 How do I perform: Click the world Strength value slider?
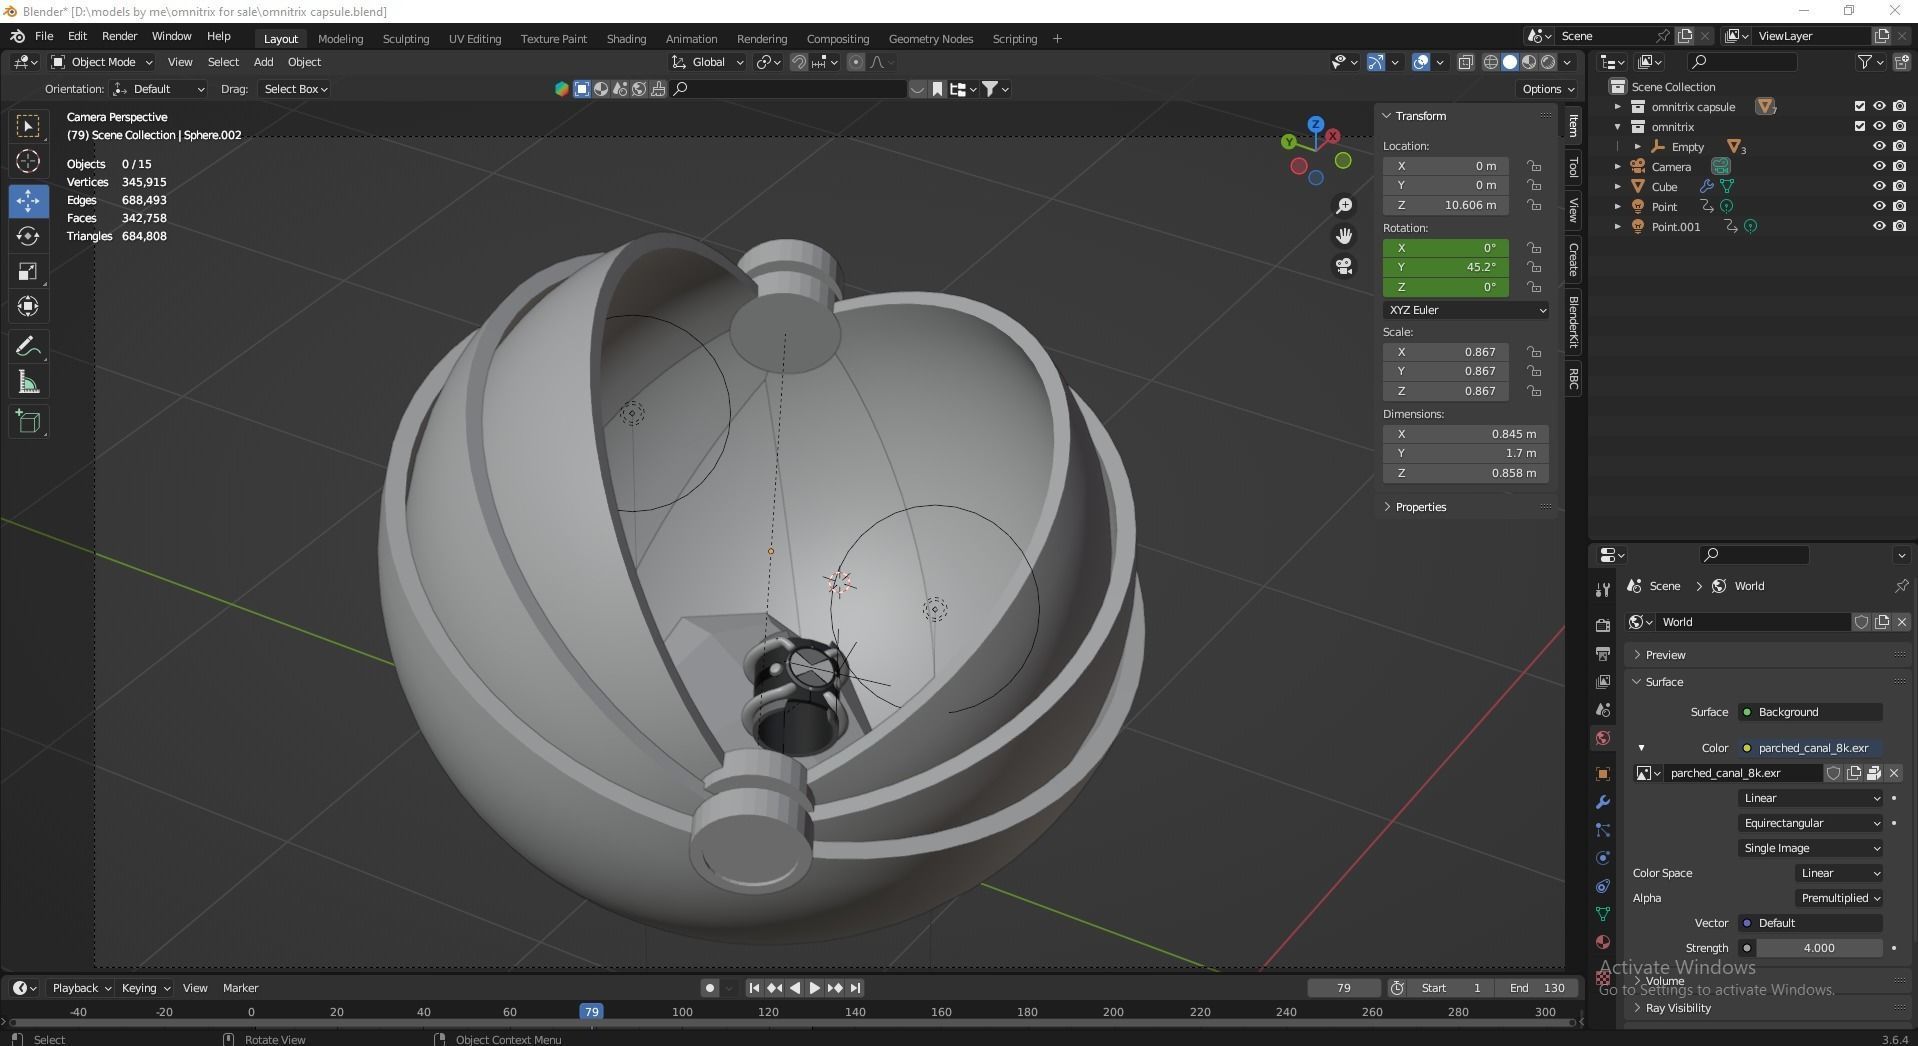coord(1819,948)
